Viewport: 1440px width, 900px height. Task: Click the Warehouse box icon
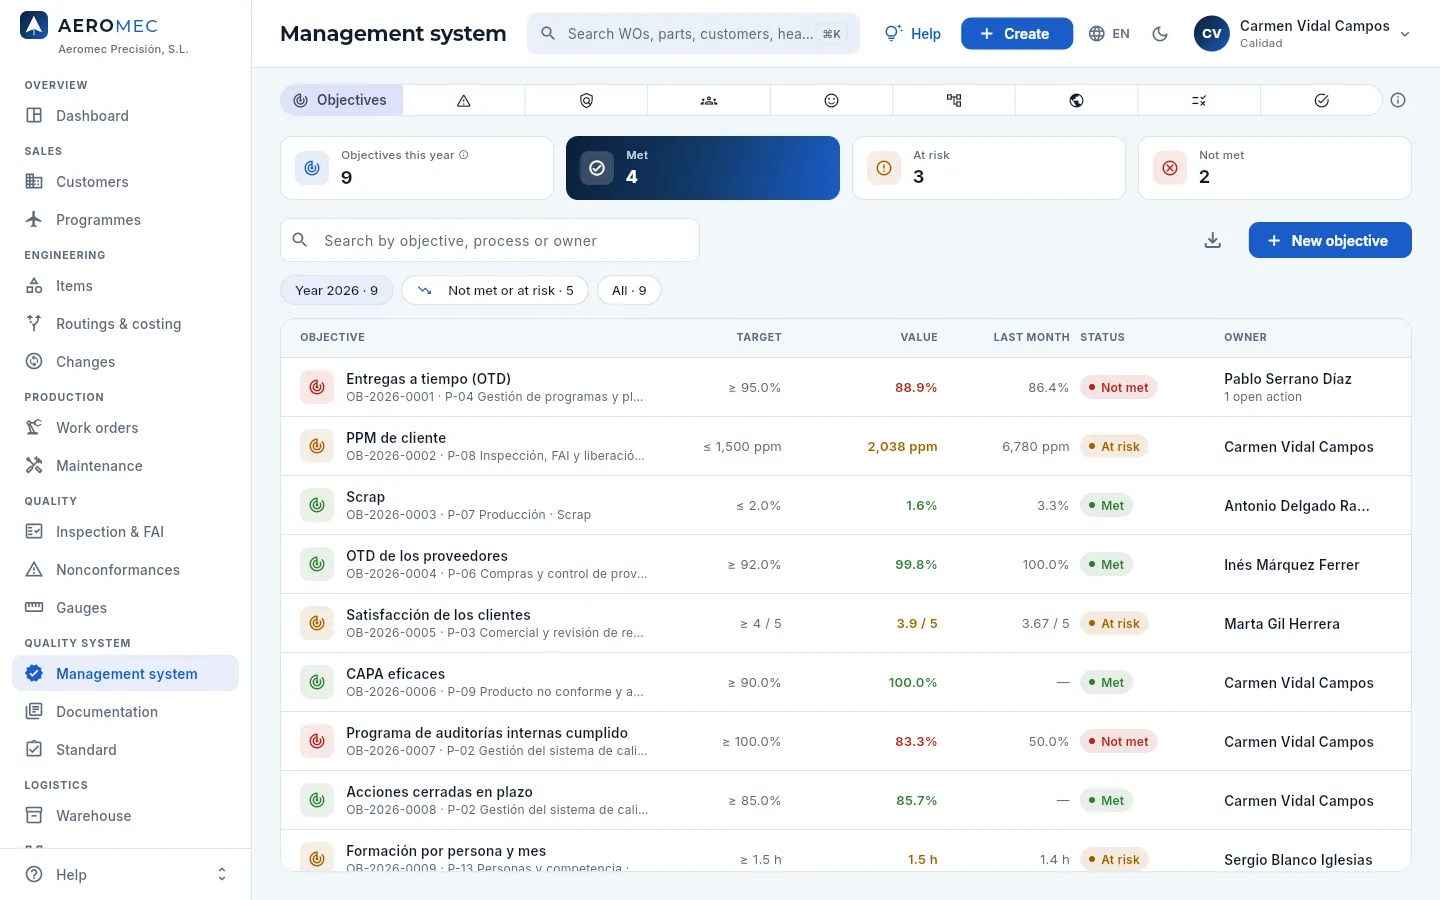[x=34, y=816]
